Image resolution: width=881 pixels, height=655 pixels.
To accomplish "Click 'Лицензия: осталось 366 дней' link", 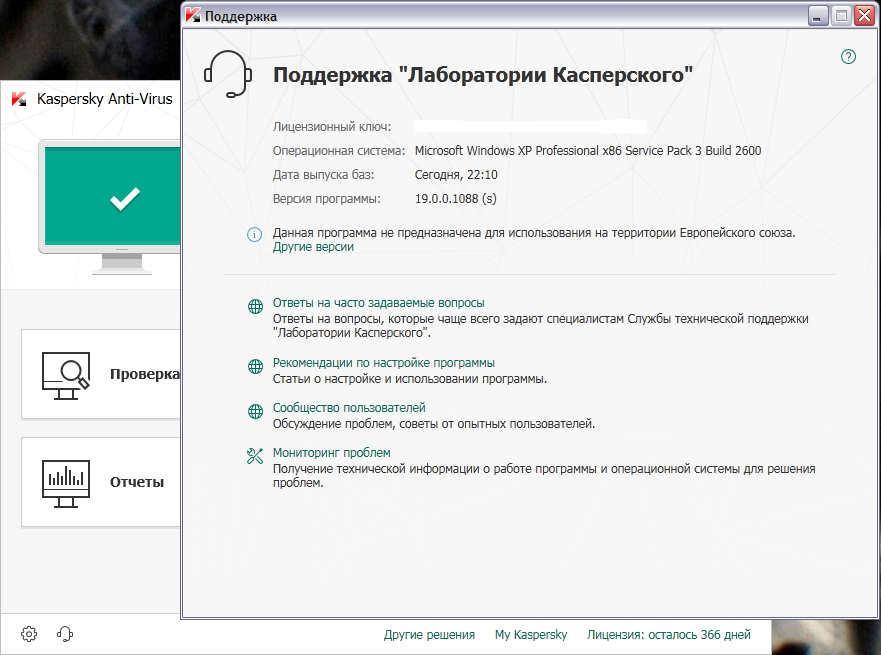I will (x=669, y=635).
